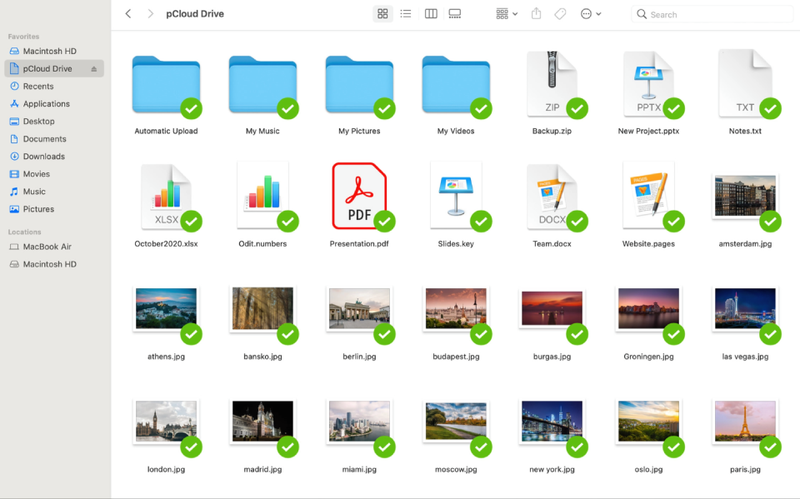The image size is (800, 499).
Task: Select the Slides.key Keynote icon
Action: (456, 196)
